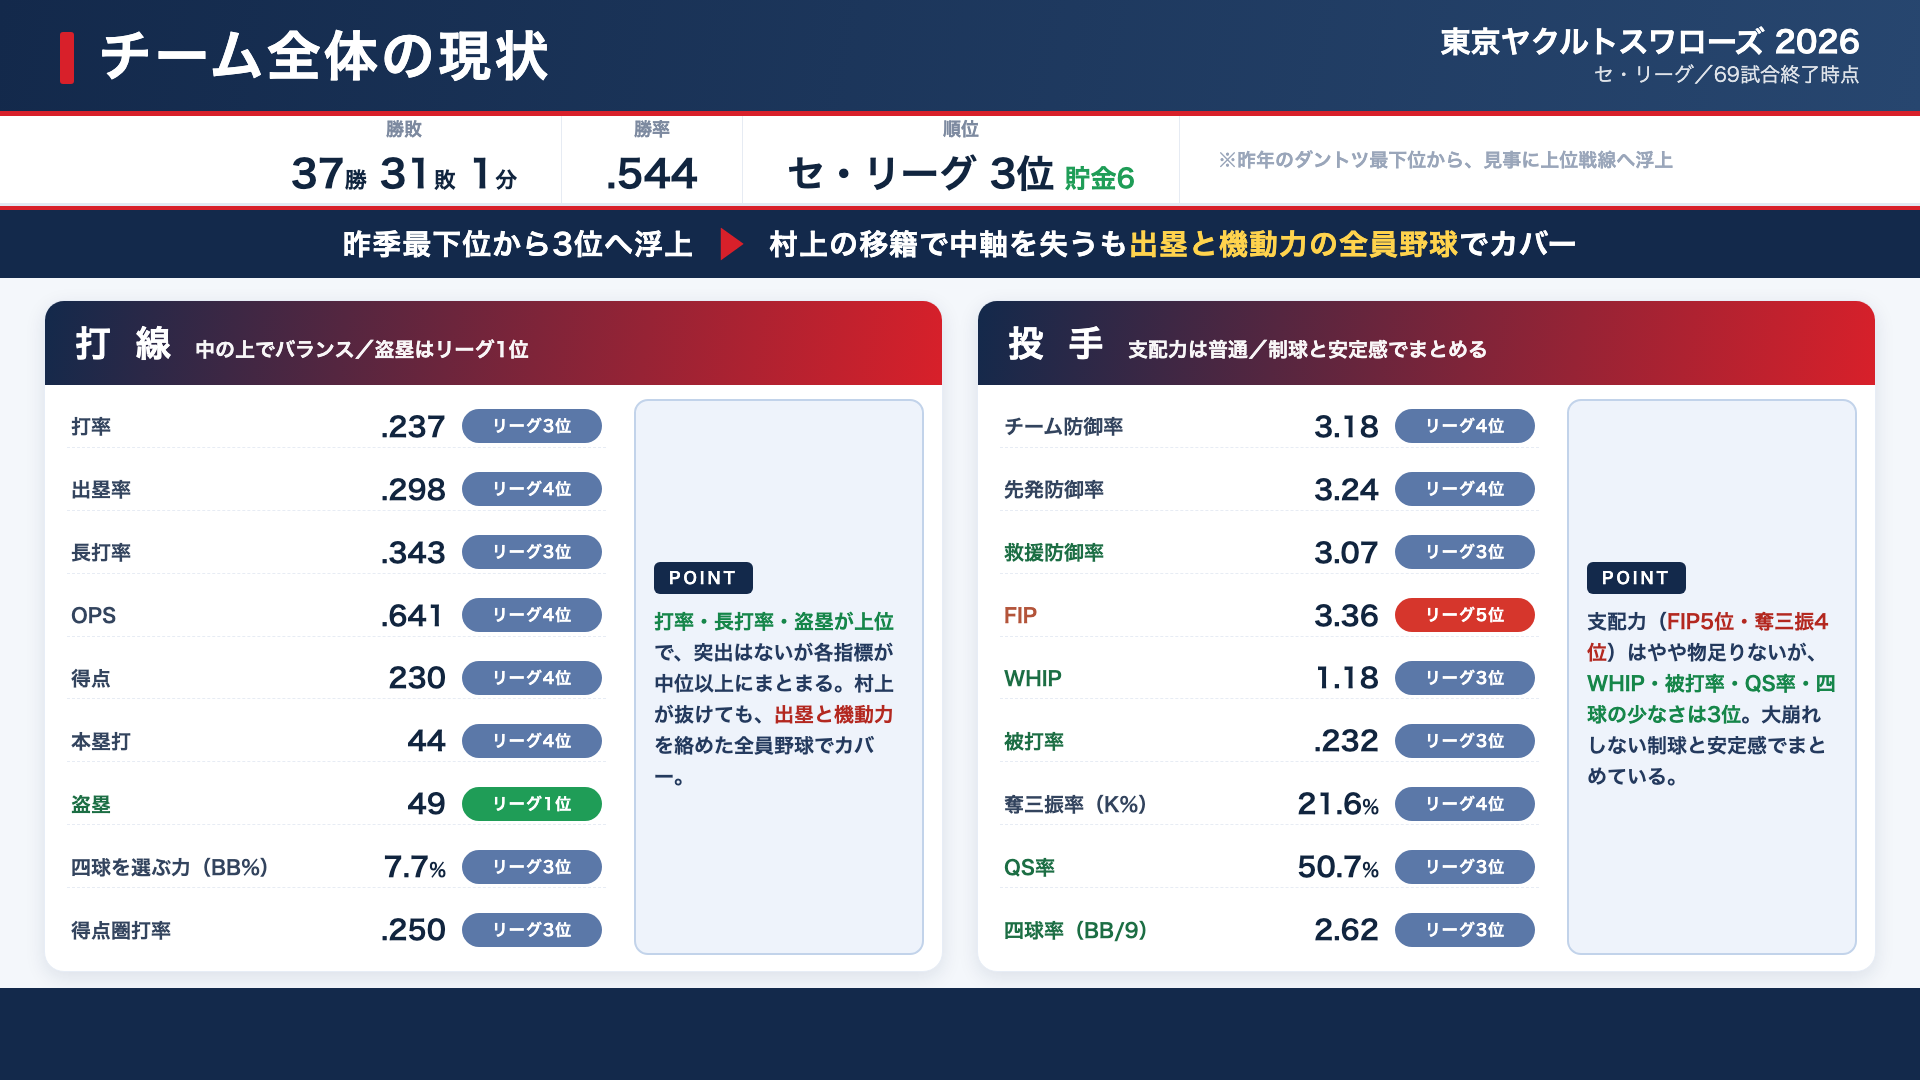Screen dimensions: 1920x1080
Task: Click the FIP リーグ5位 red badge
Action: tap(1465, 615)
